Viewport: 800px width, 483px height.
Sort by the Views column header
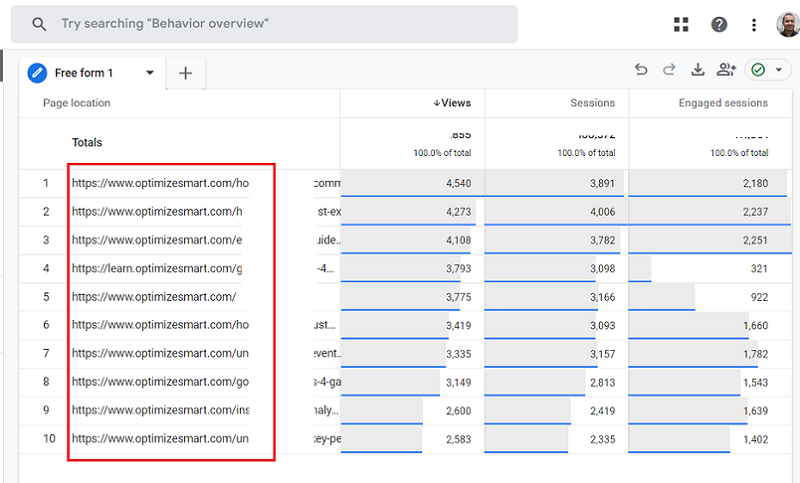[452, 103]
